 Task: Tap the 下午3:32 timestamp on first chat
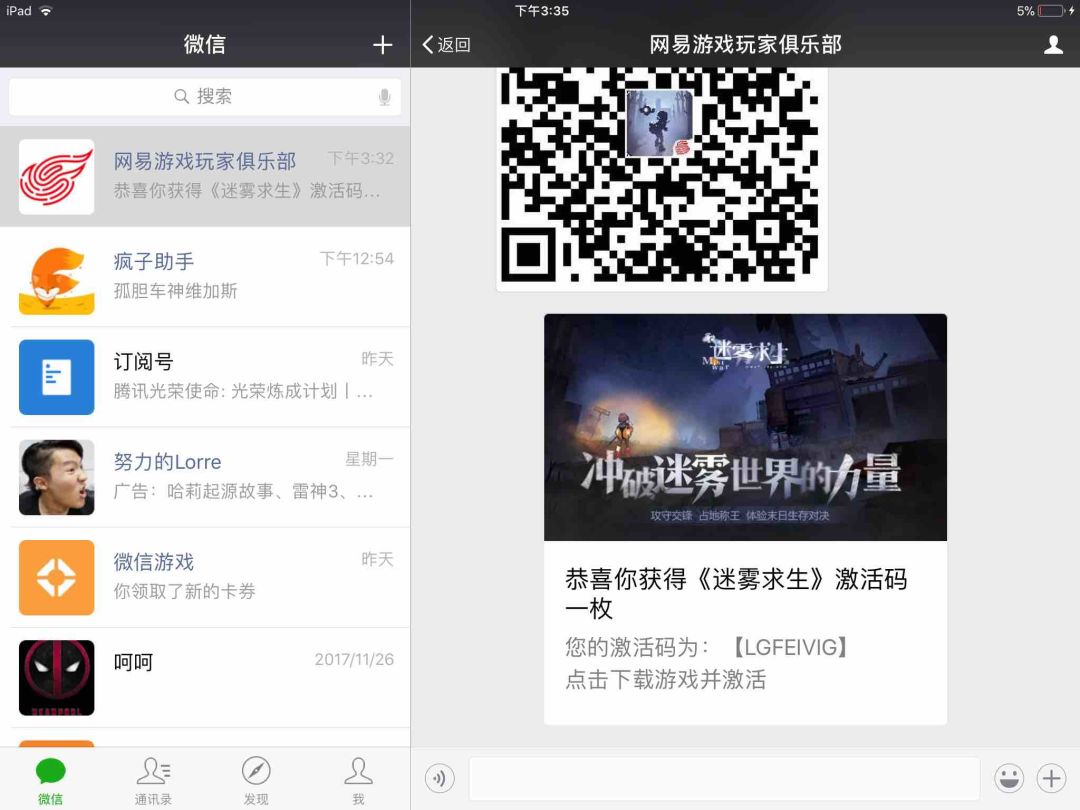[x=360, y=158]
